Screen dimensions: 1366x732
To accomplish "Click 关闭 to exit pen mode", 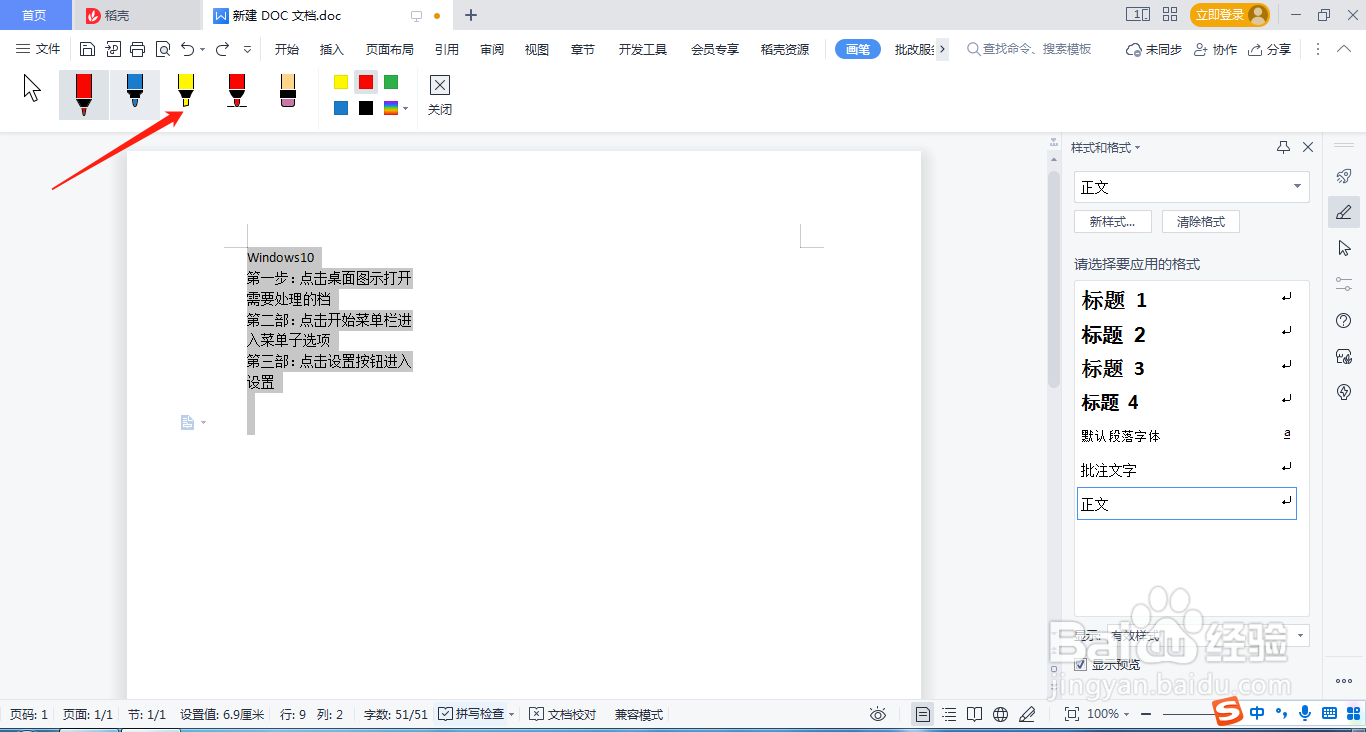I will (x=439, y=95).
